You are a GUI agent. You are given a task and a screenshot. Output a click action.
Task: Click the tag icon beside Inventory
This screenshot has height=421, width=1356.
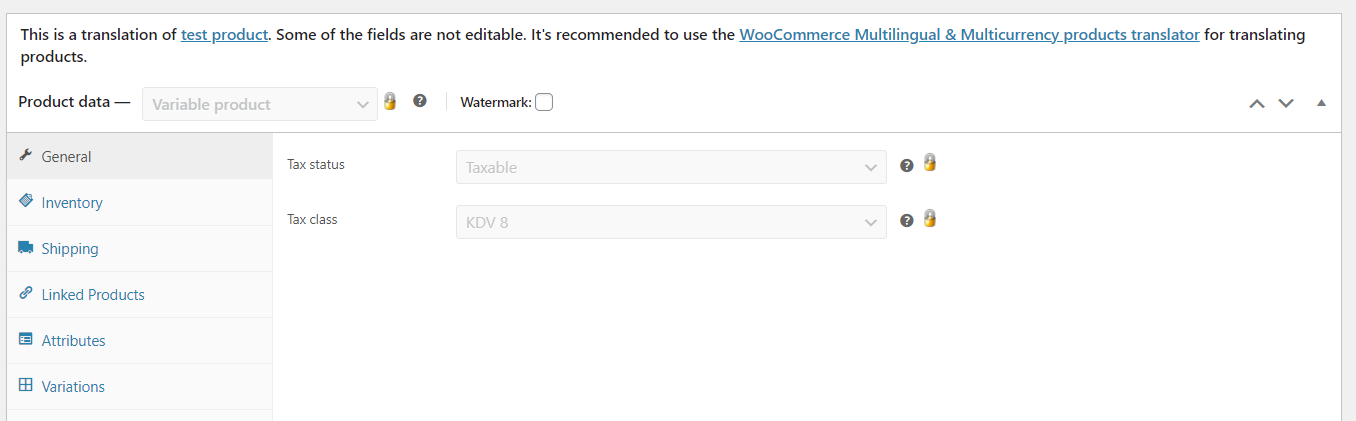(x=26, y=201)
